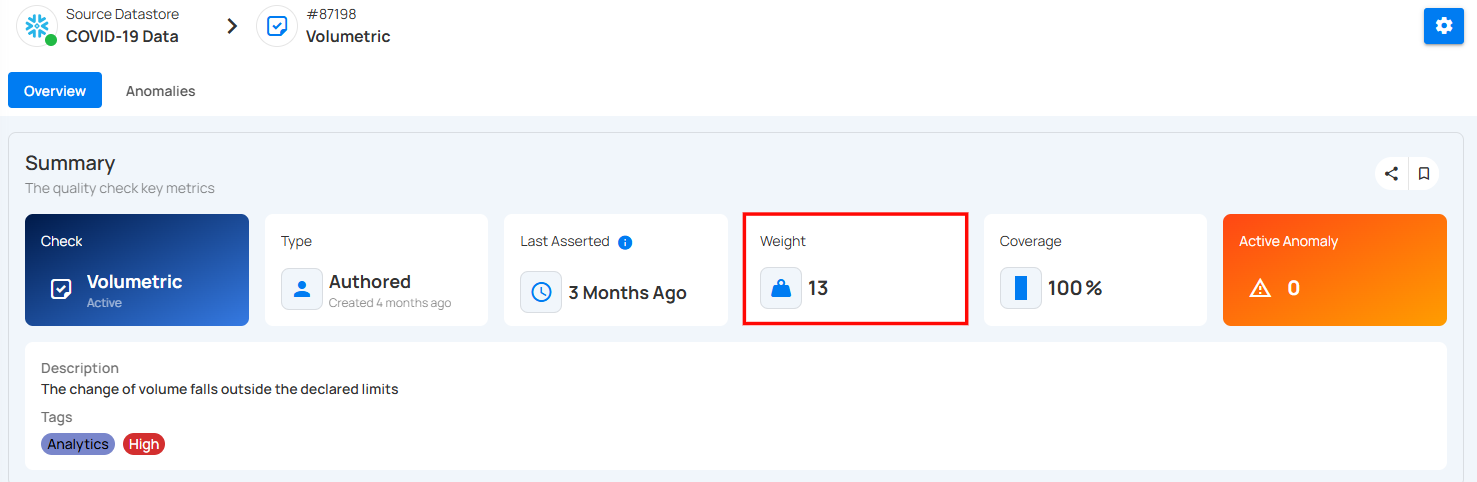The height and width of the screenshot is (482, 1477).
Task: Click the check icon beside #87198
Action: point(277,26)
